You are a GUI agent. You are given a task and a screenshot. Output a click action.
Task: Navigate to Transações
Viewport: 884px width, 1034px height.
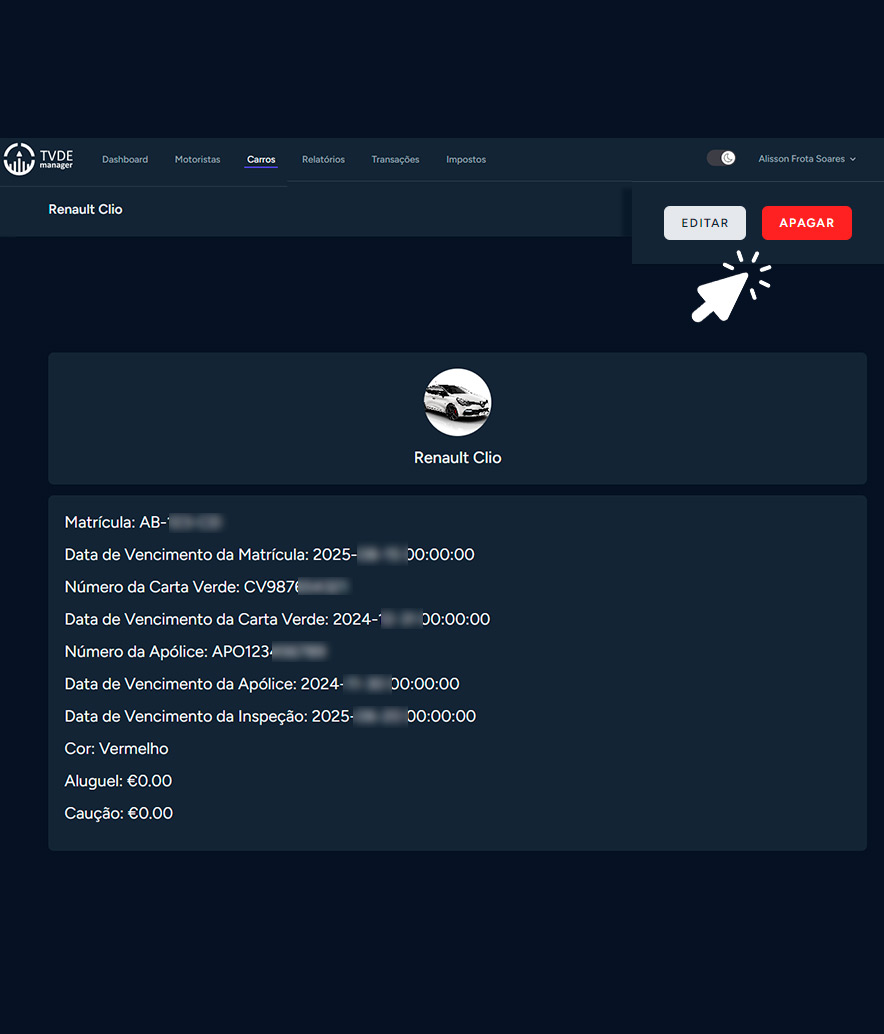click(395, 160)
